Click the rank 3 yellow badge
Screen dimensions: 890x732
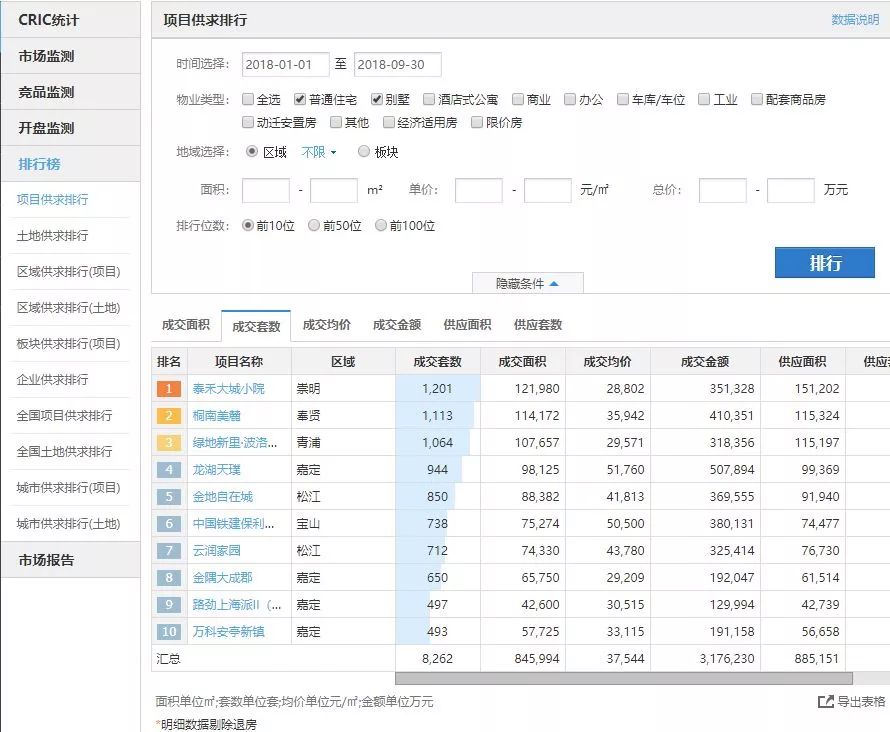click(169, 443)
